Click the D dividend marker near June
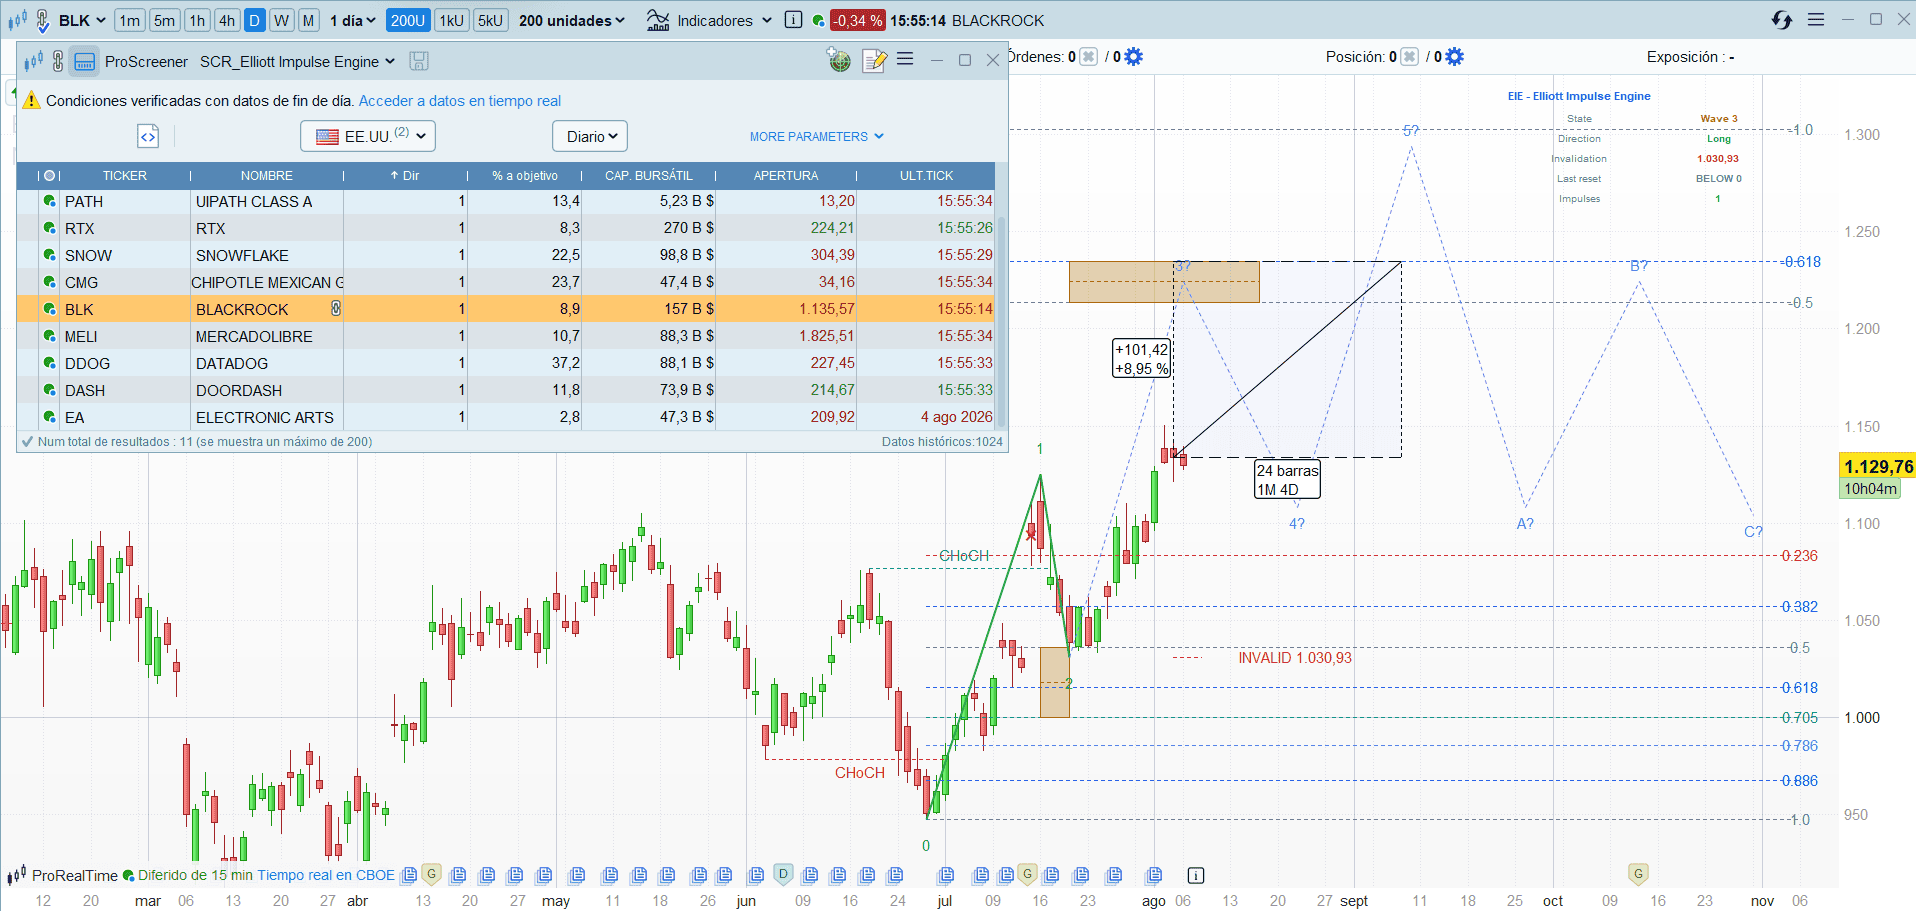 (x=783, y=874)
